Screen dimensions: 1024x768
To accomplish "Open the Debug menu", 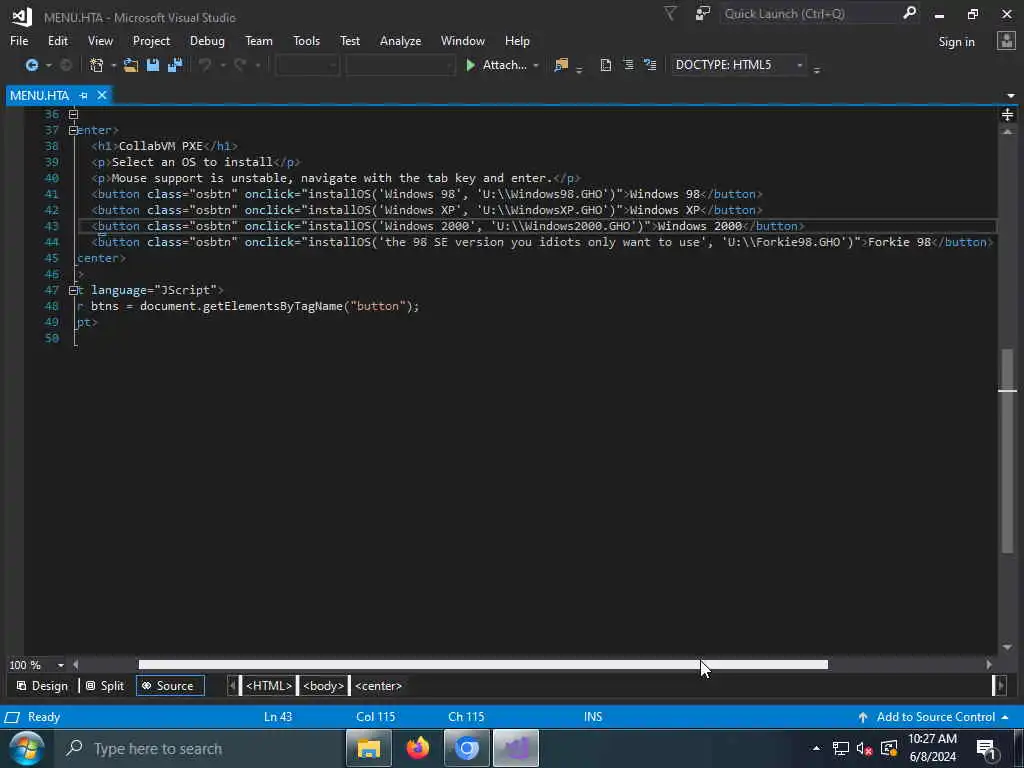I will pyautogui.click(x=207, y=40).
